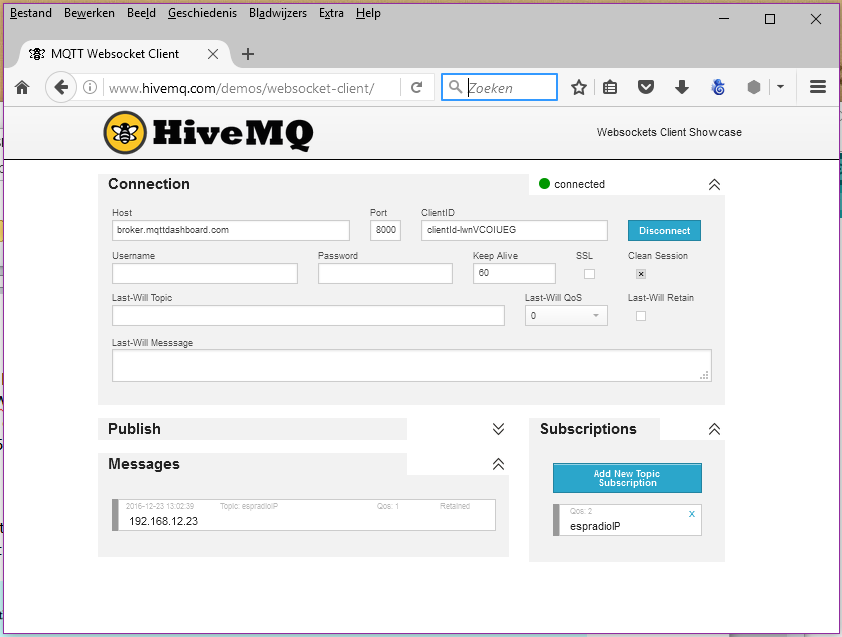Save to Pocket icon
The width and height of the screenshot is (842, 637).
(x=645, y=87)
